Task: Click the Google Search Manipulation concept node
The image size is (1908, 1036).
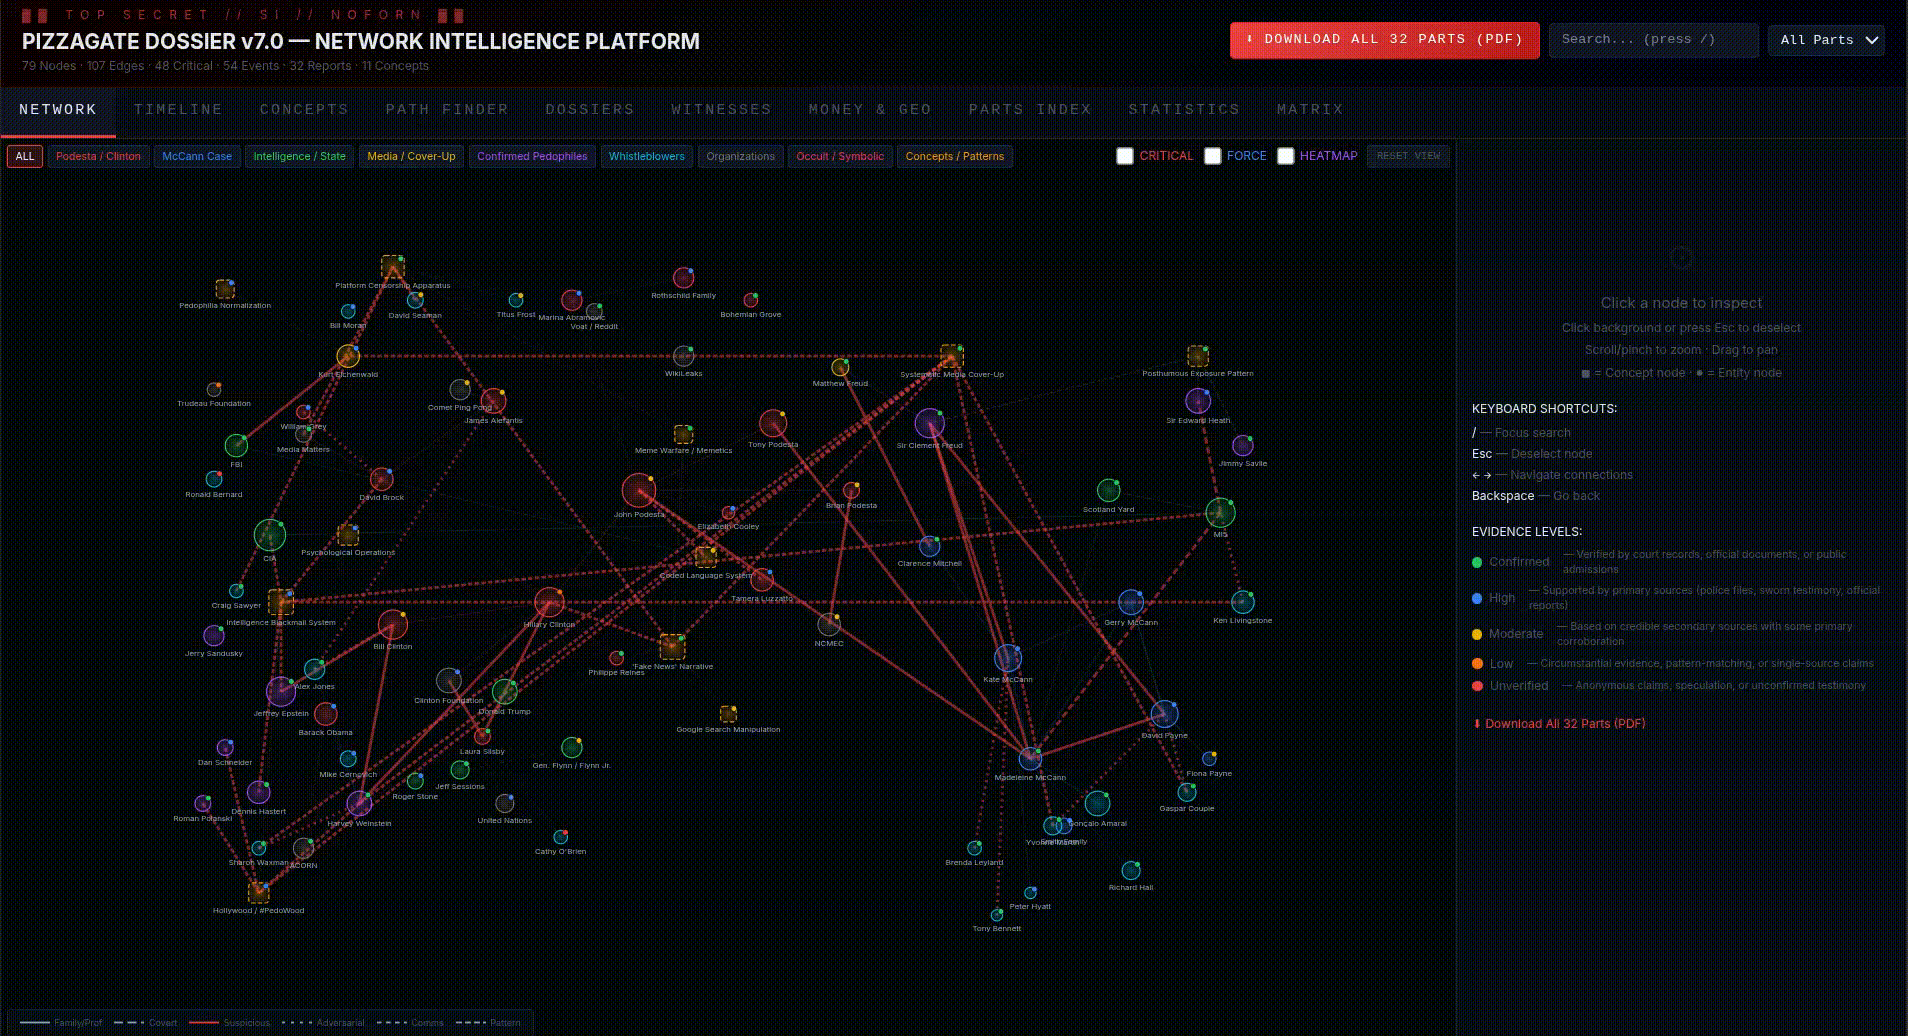Action: click(x=728, y=714)
